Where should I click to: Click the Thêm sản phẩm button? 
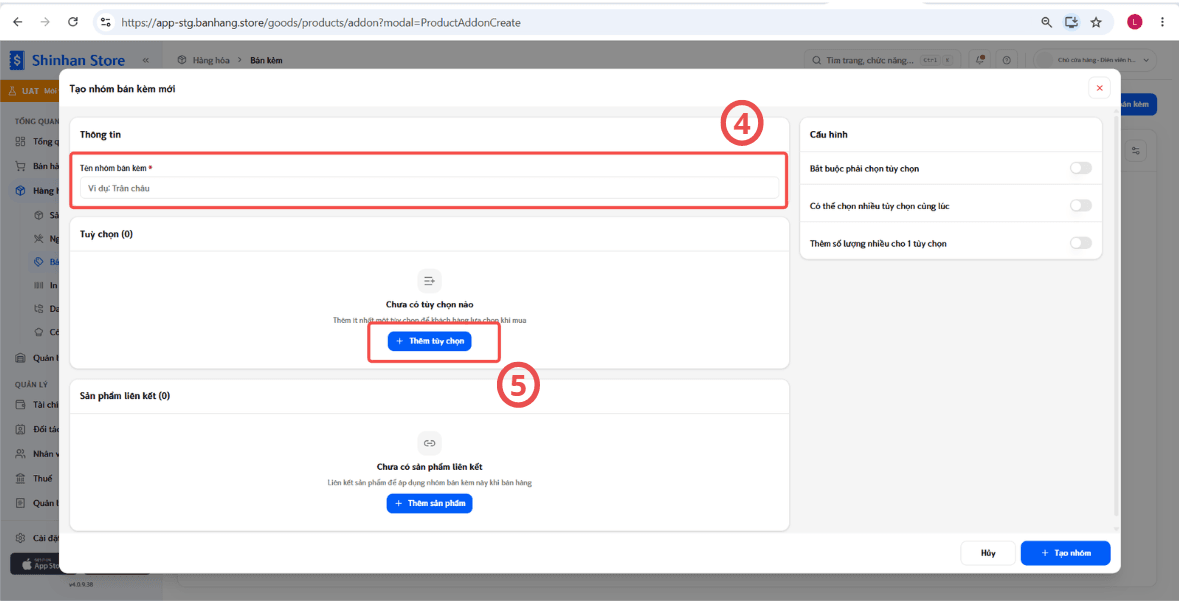pyautogui.click(x=429, y=503)
